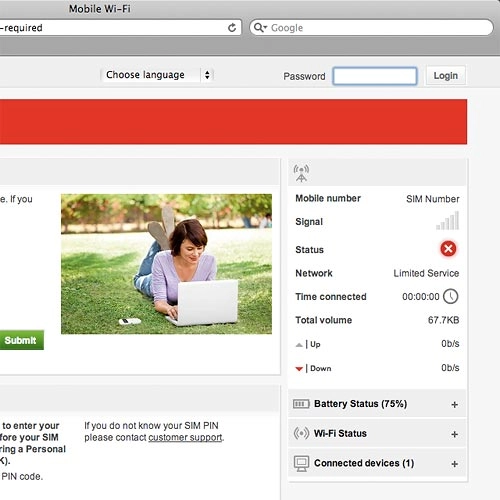The width and height of the screenshot is (500, 500).
Task: Click the red Down traffic arrow icon
Action: point(299,369)
